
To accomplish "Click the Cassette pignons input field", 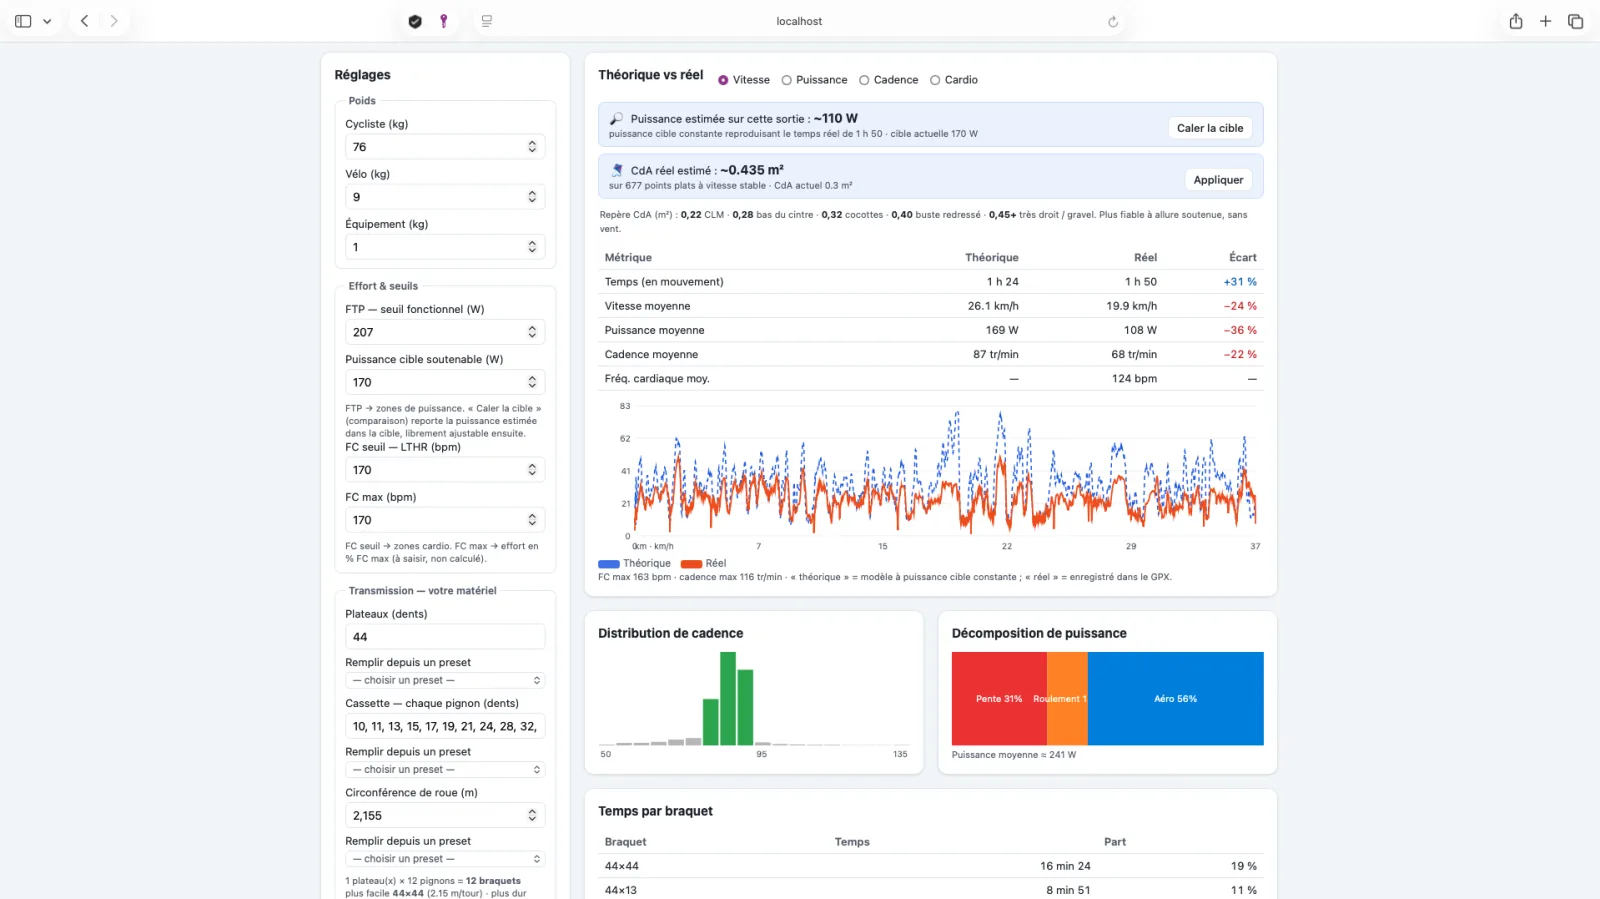I will (x=445, y=727).
